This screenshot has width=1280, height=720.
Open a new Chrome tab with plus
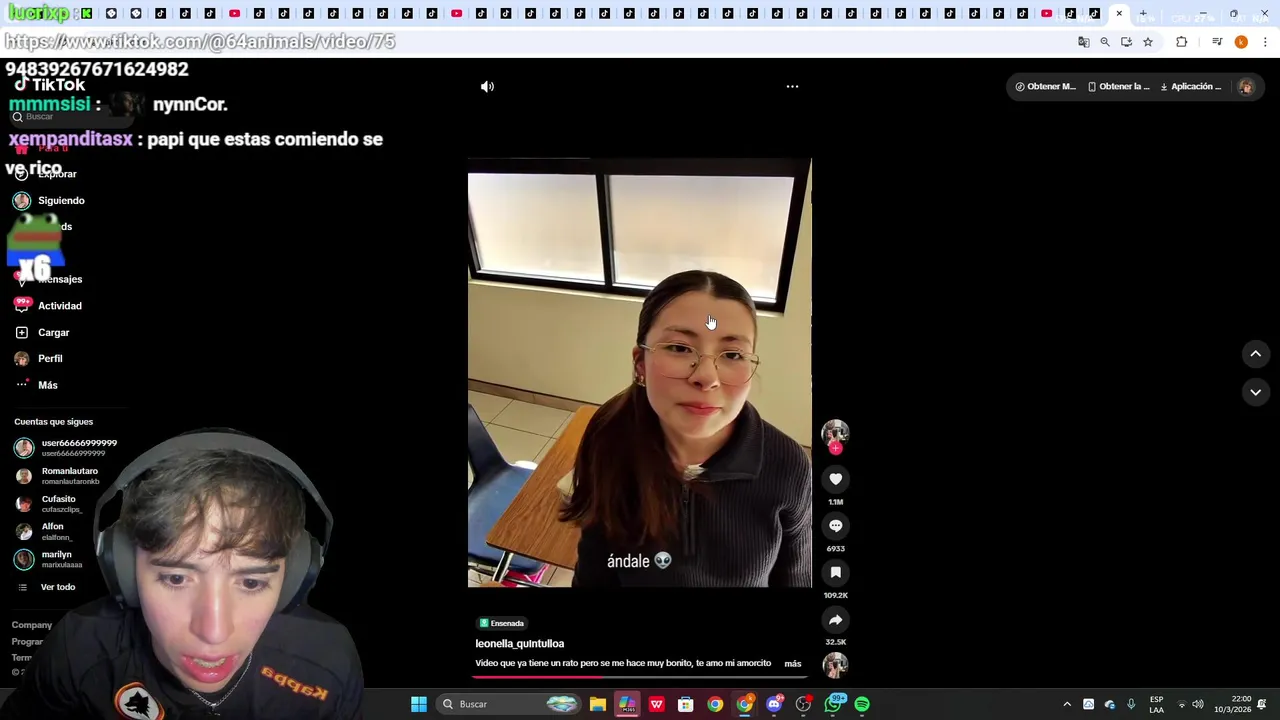pos(1143,14)
